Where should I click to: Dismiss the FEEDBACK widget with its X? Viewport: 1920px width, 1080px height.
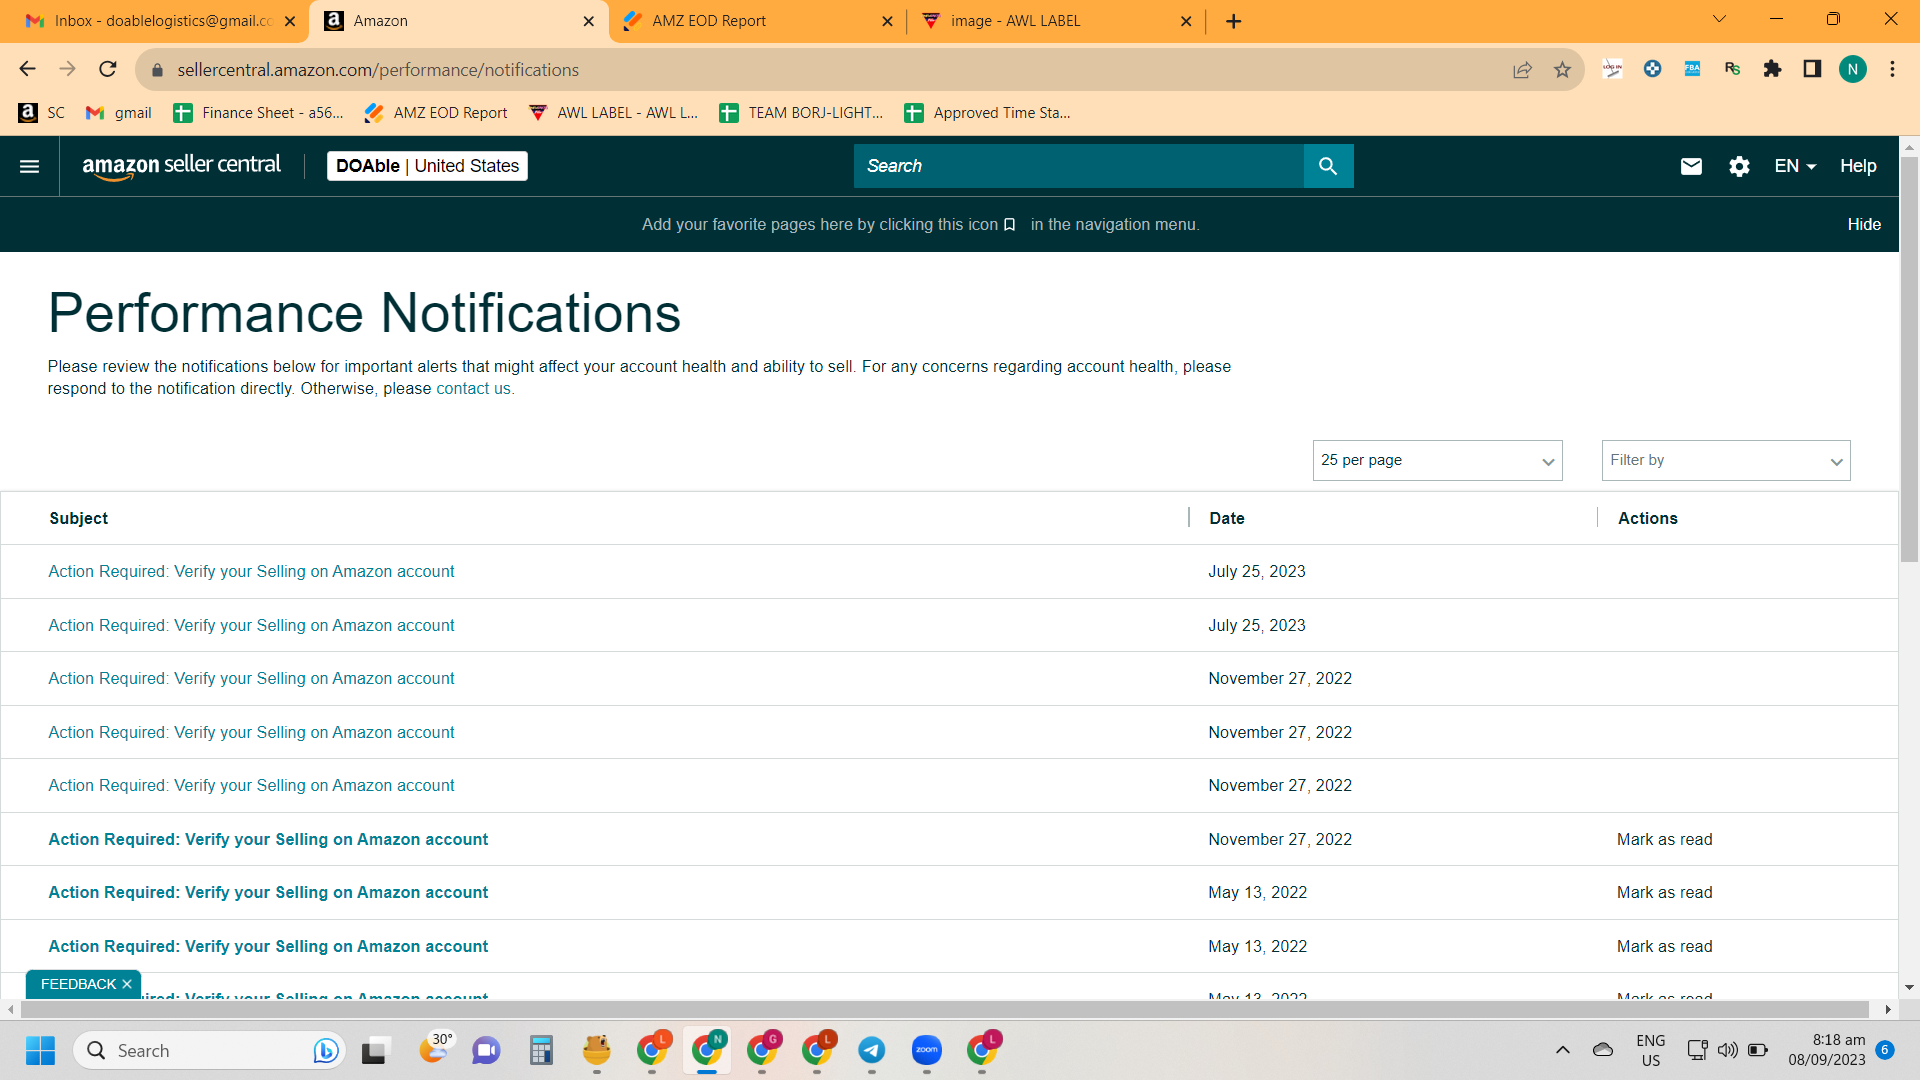coord(127,984)
